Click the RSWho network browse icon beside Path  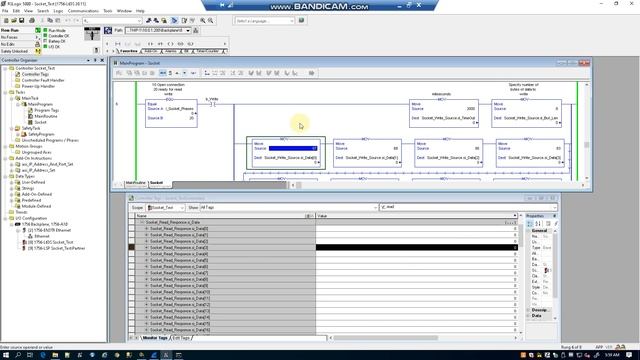point(196,31)
